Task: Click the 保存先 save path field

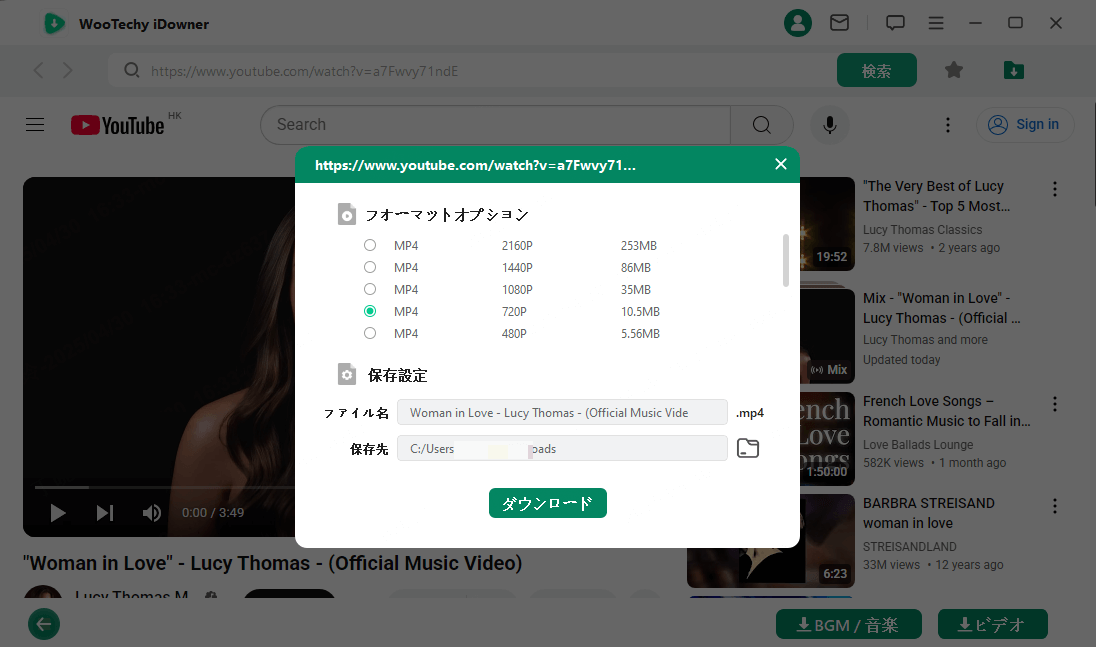Action: pos(562,449)
